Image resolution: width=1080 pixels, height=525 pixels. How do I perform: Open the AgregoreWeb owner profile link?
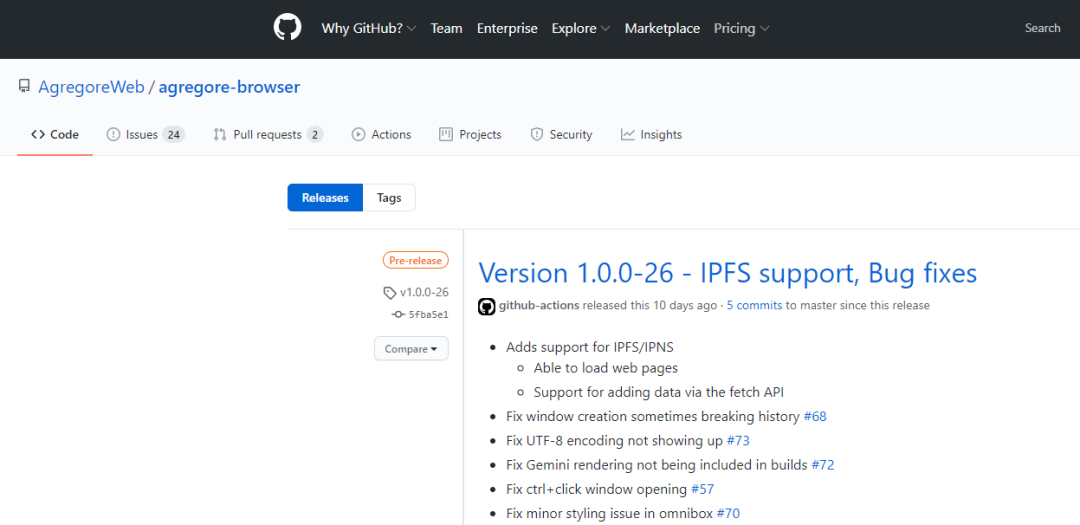(x=92, y=88)
